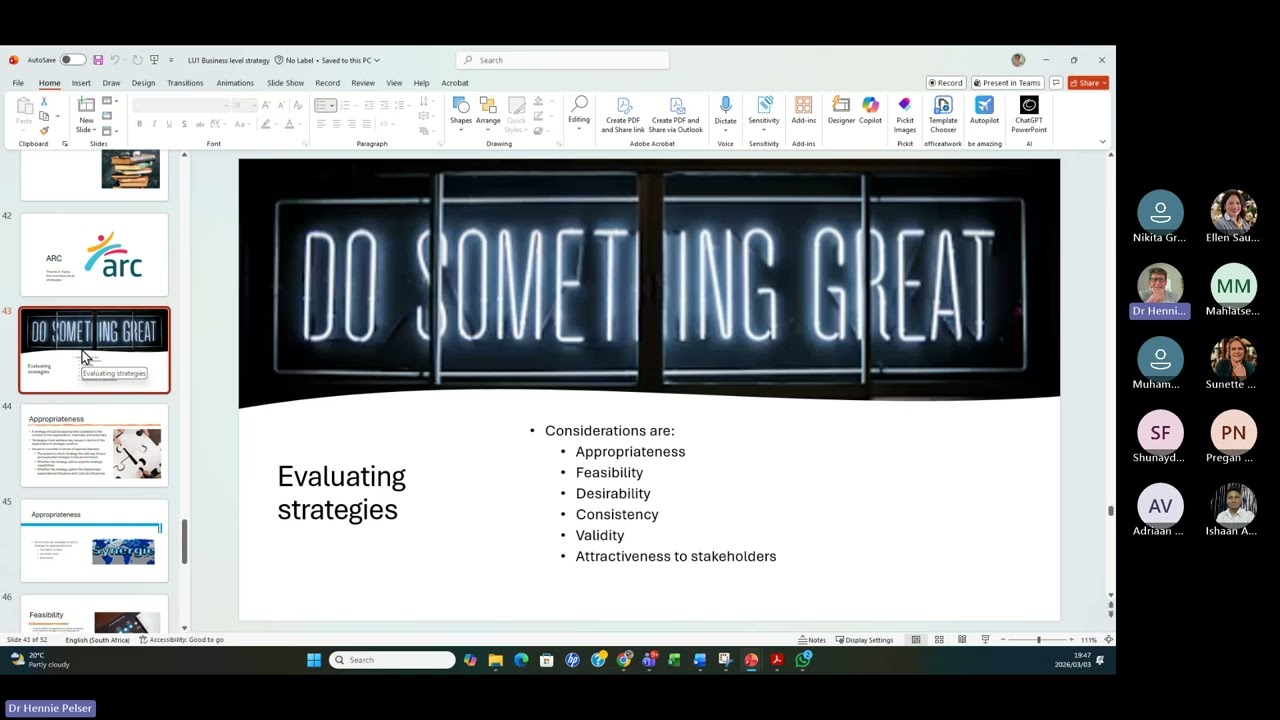The width and height of the screenshot is (1280, 720).
Task: Launch Copilot from the ribbon
Action: tap(870, 112)
